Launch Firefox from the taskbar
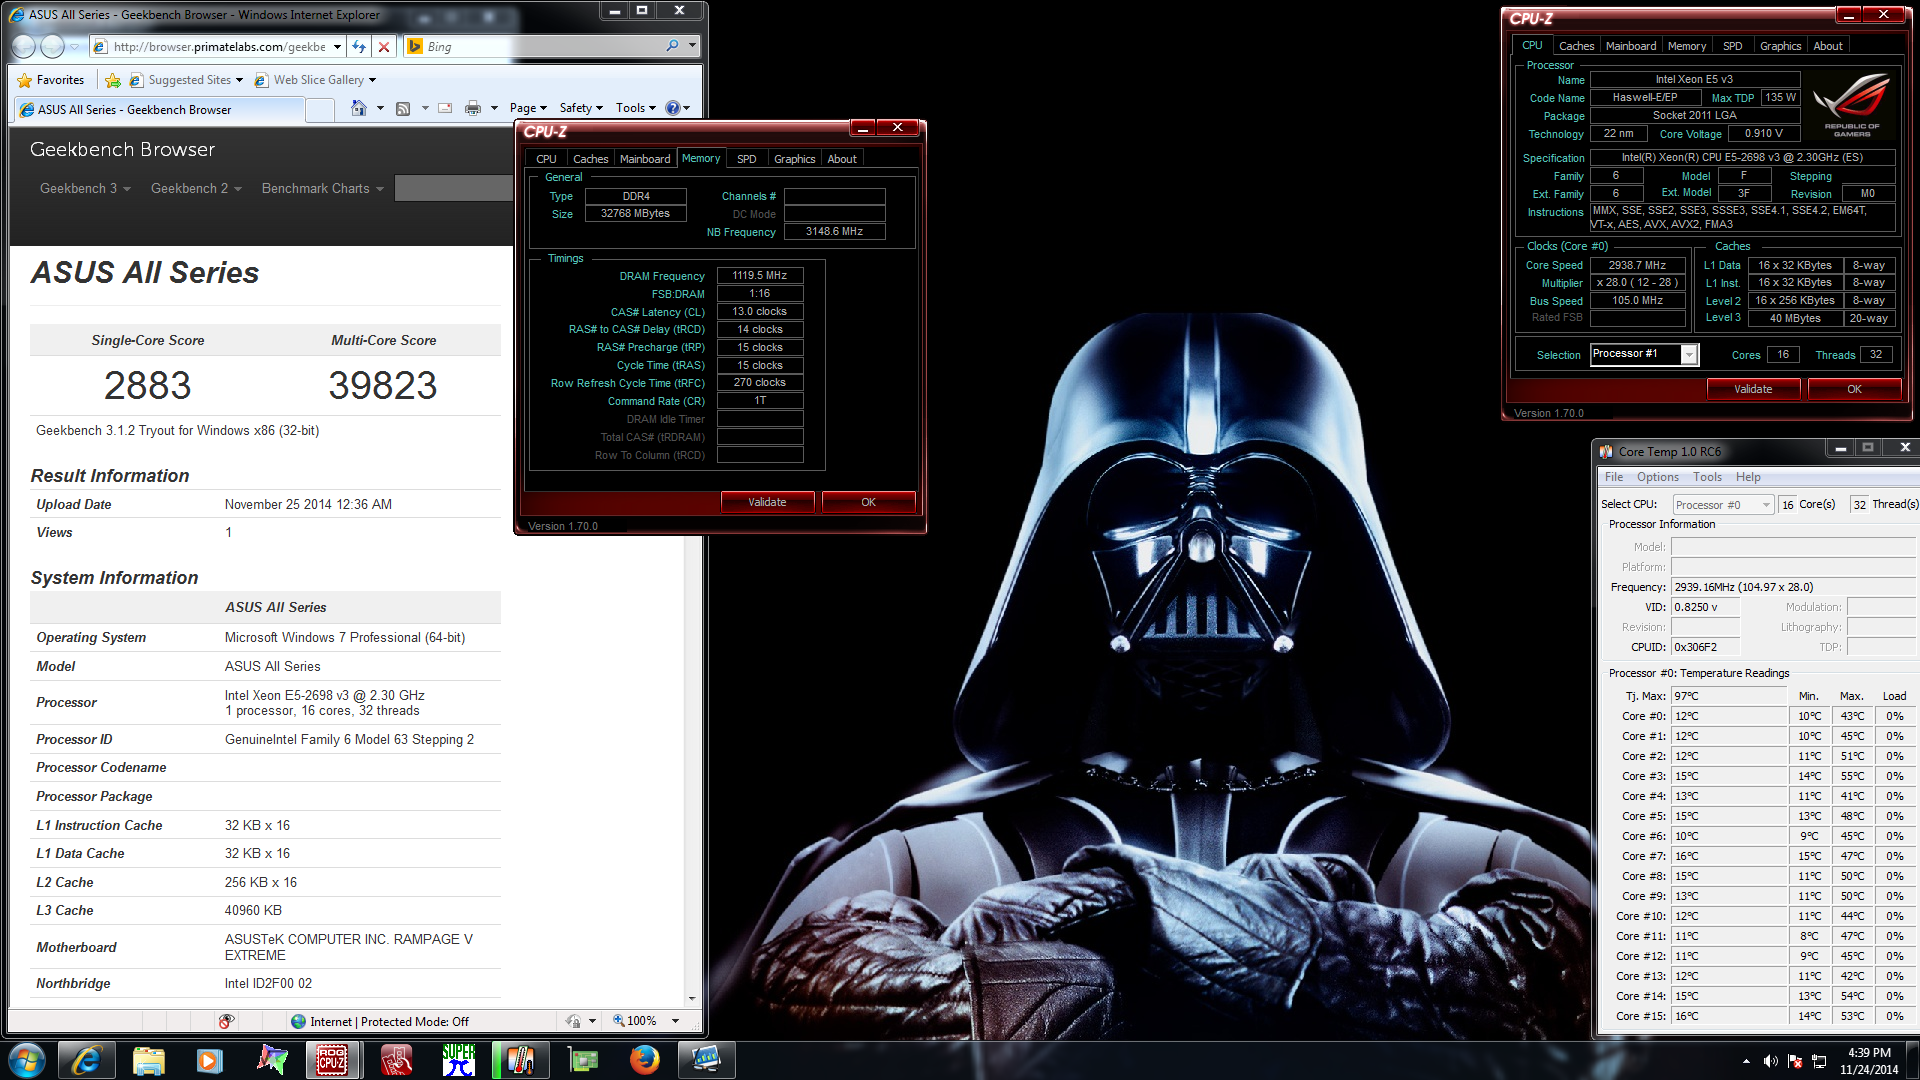This screenshot has width=1920, height=1080. tap(644, 1060)
